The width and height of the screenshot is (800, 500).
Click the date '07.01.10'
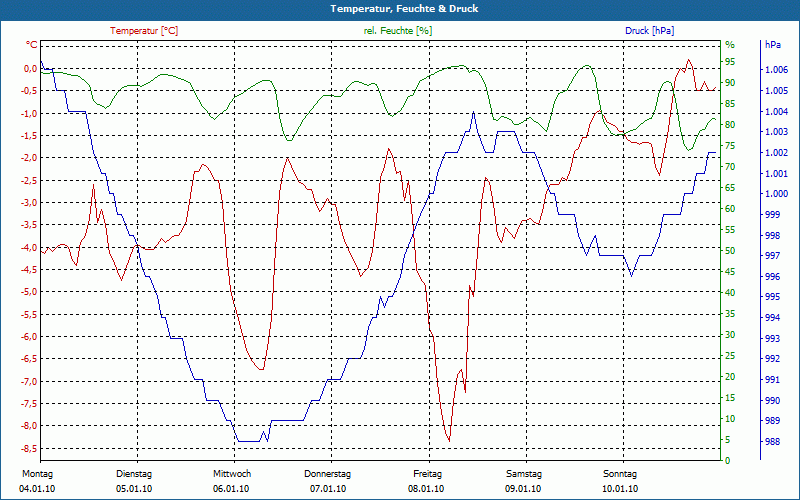pos(328,489)
